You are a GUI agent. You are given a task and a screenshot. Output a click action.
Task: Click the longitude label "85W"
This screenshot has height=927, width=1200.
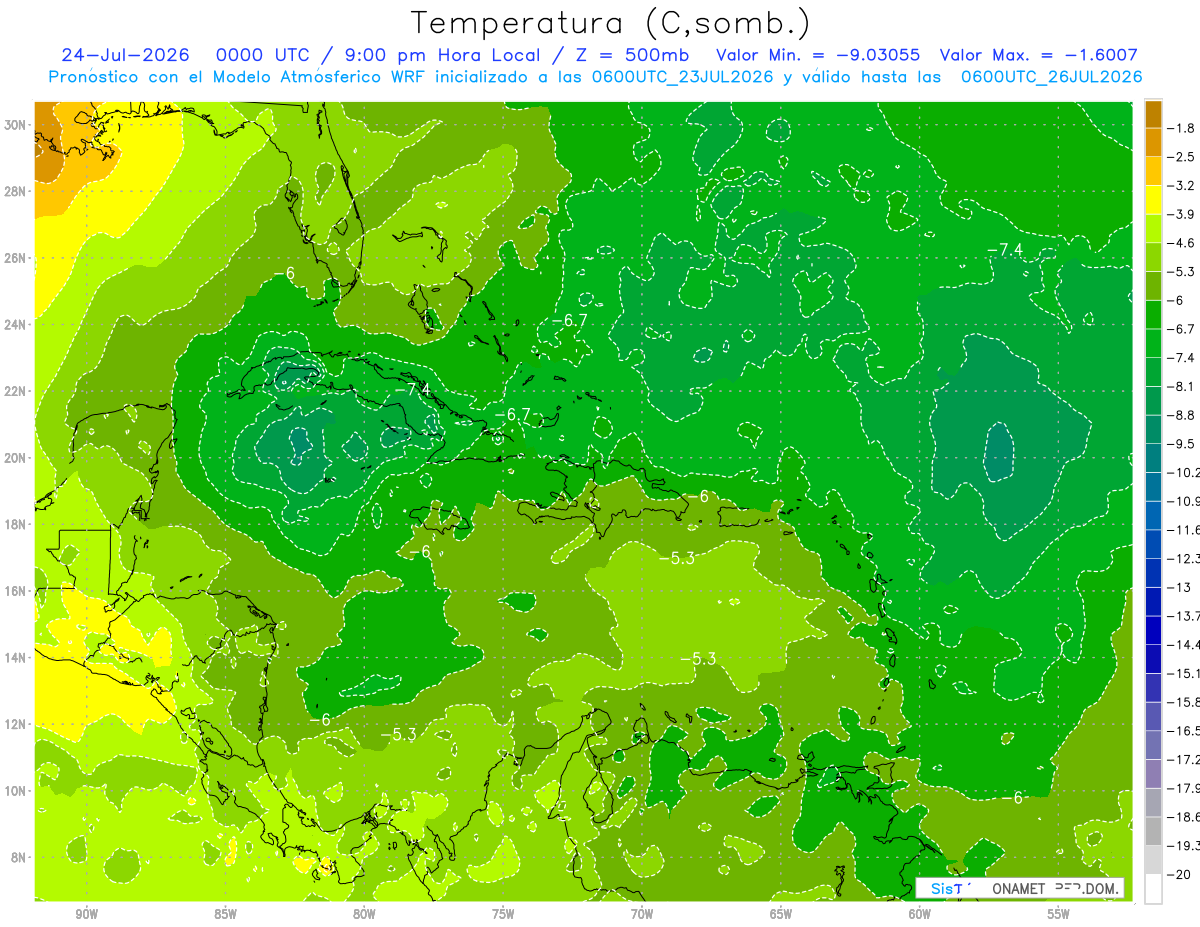[x=225, y=914]
